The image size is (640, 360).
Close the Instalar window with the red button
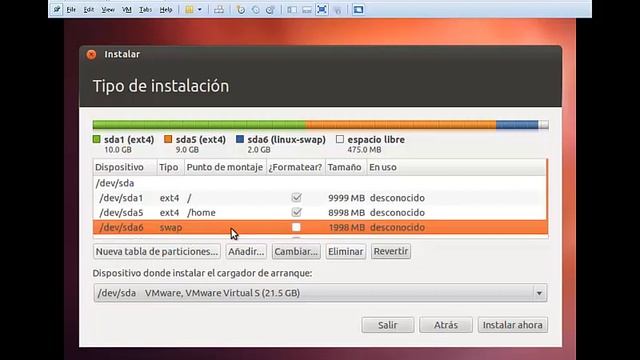(91, 54)
